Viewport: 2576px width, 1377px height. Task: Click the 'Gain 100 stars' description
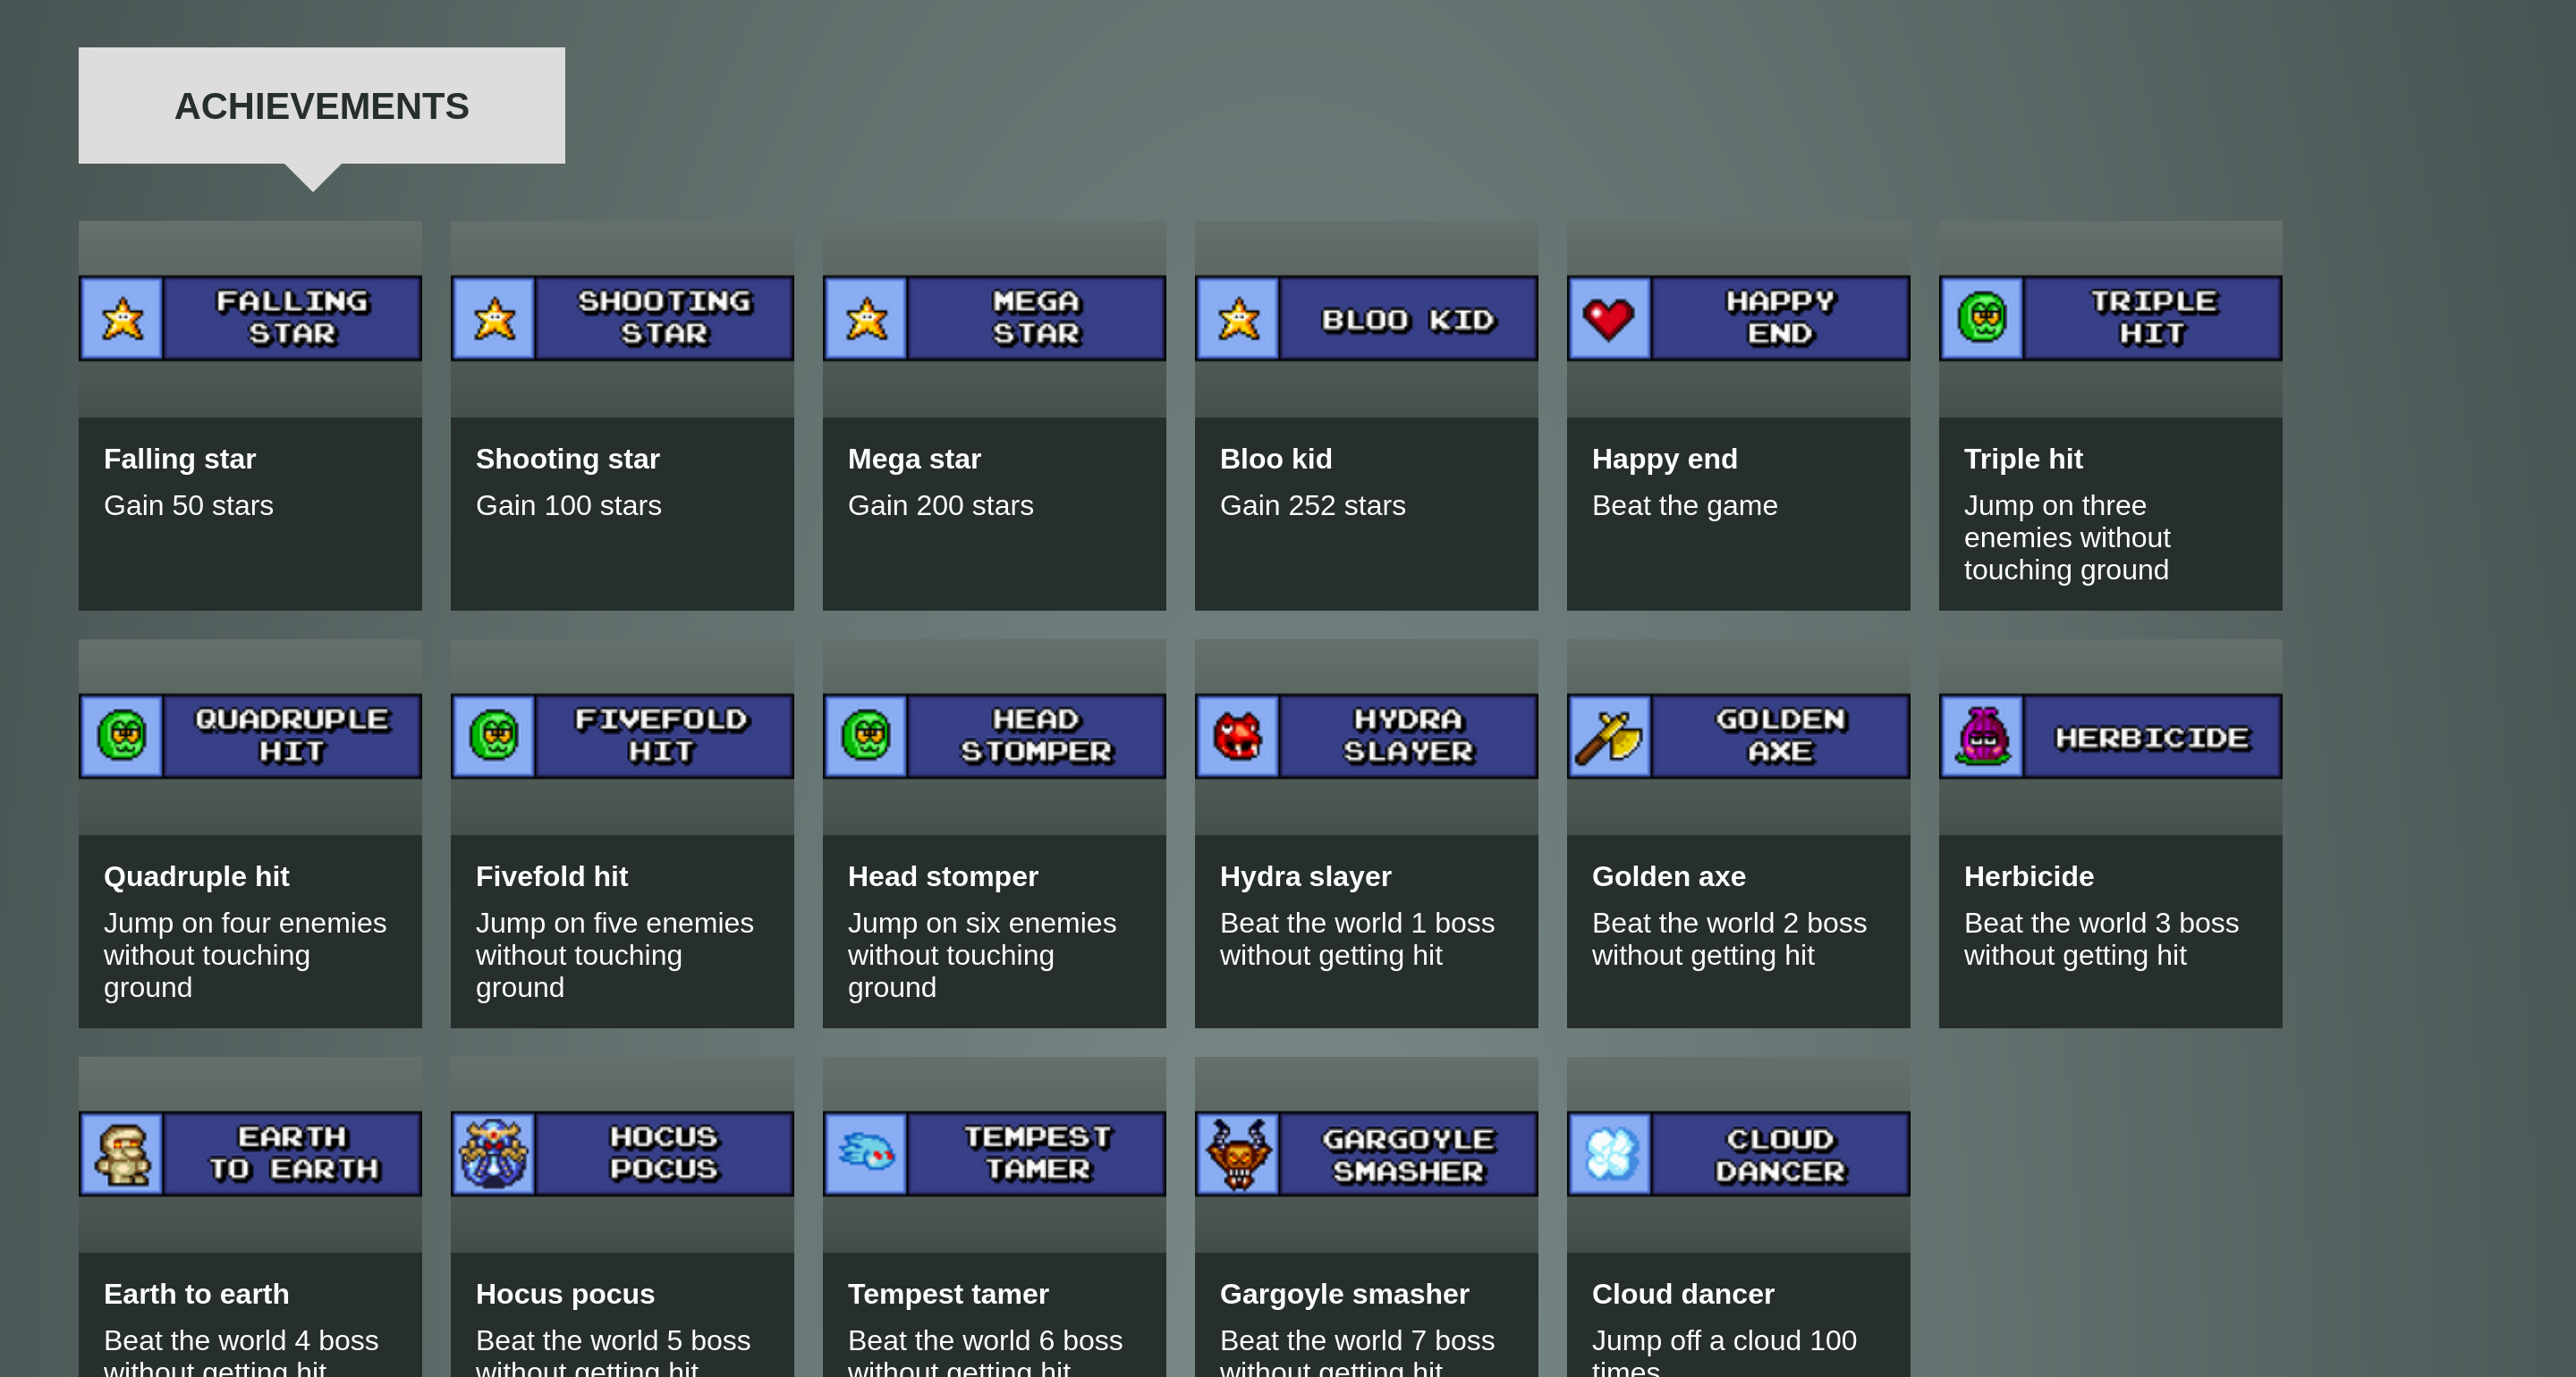[x=568, y=506]
